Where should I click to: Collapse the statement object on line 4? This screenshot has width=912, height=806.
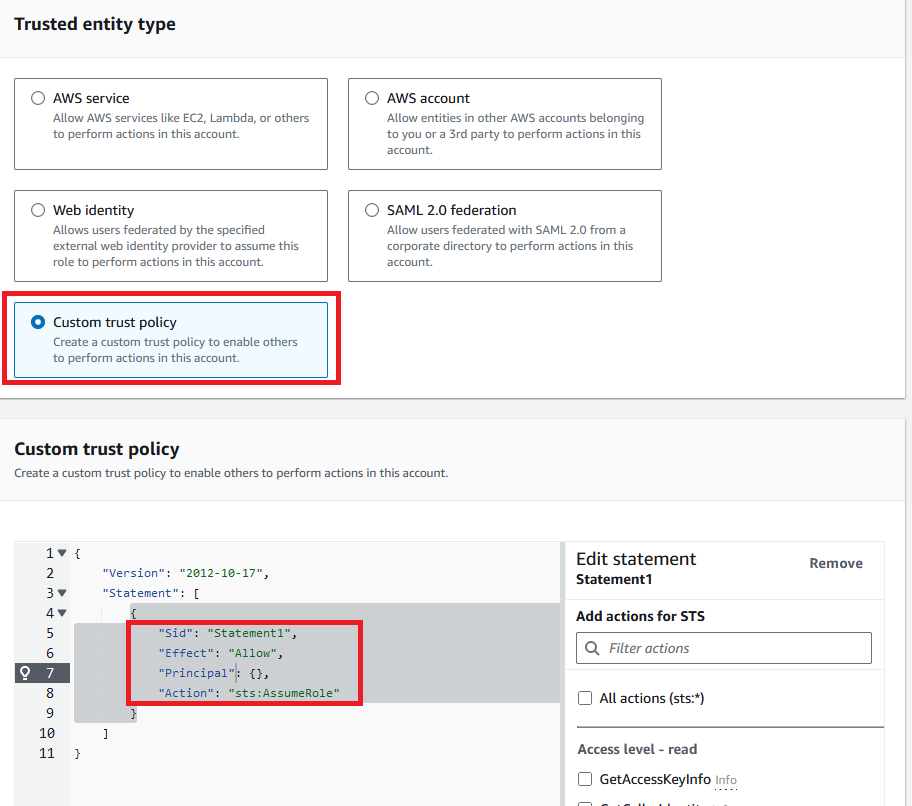tap(62, 613)
